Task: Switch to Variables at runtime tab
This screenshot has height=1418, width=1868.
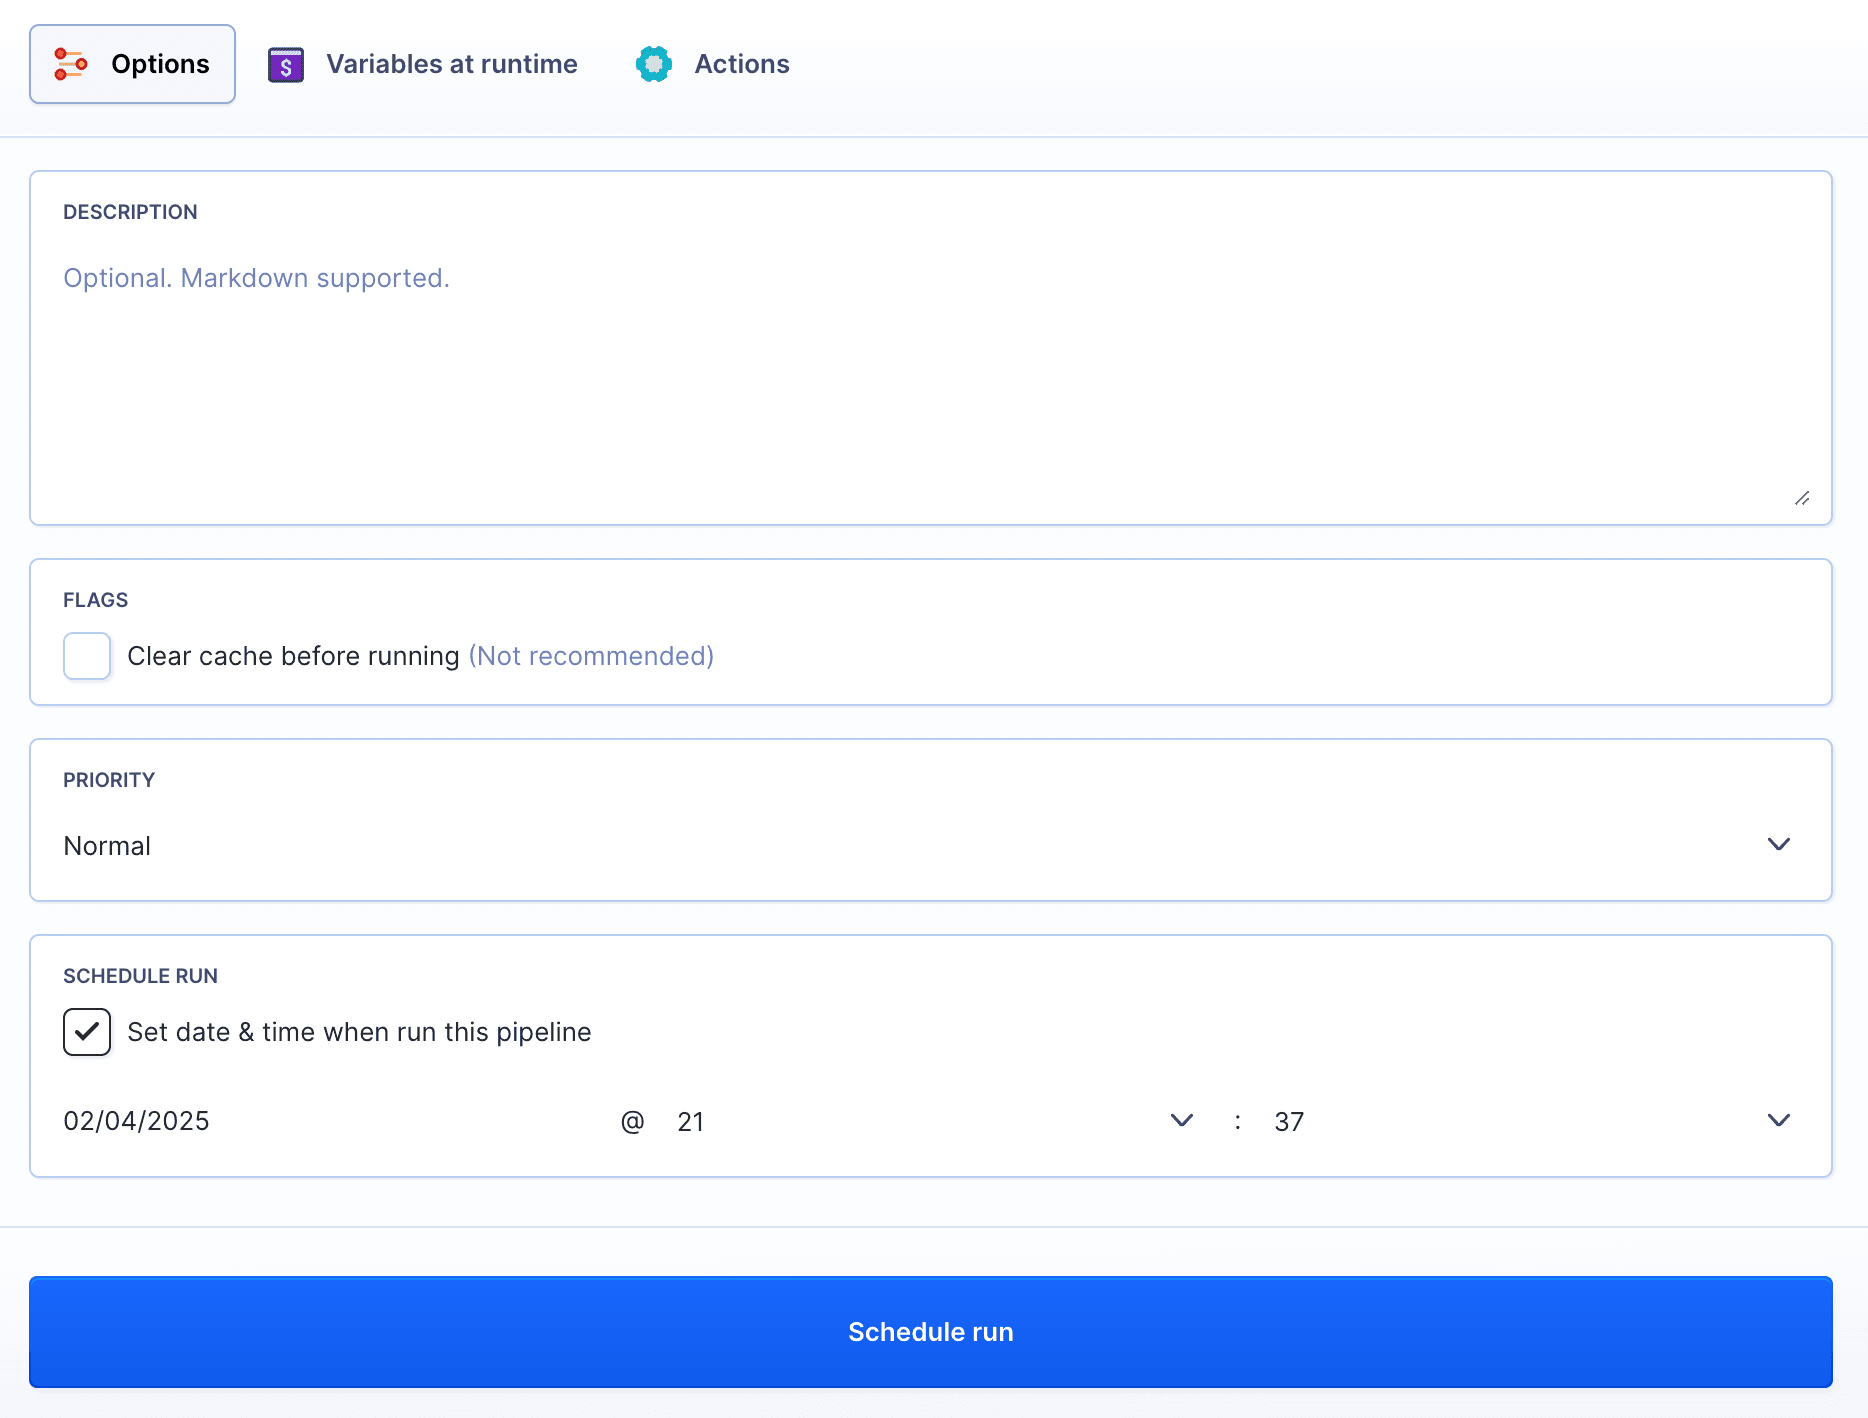Action: click(451, 64)
